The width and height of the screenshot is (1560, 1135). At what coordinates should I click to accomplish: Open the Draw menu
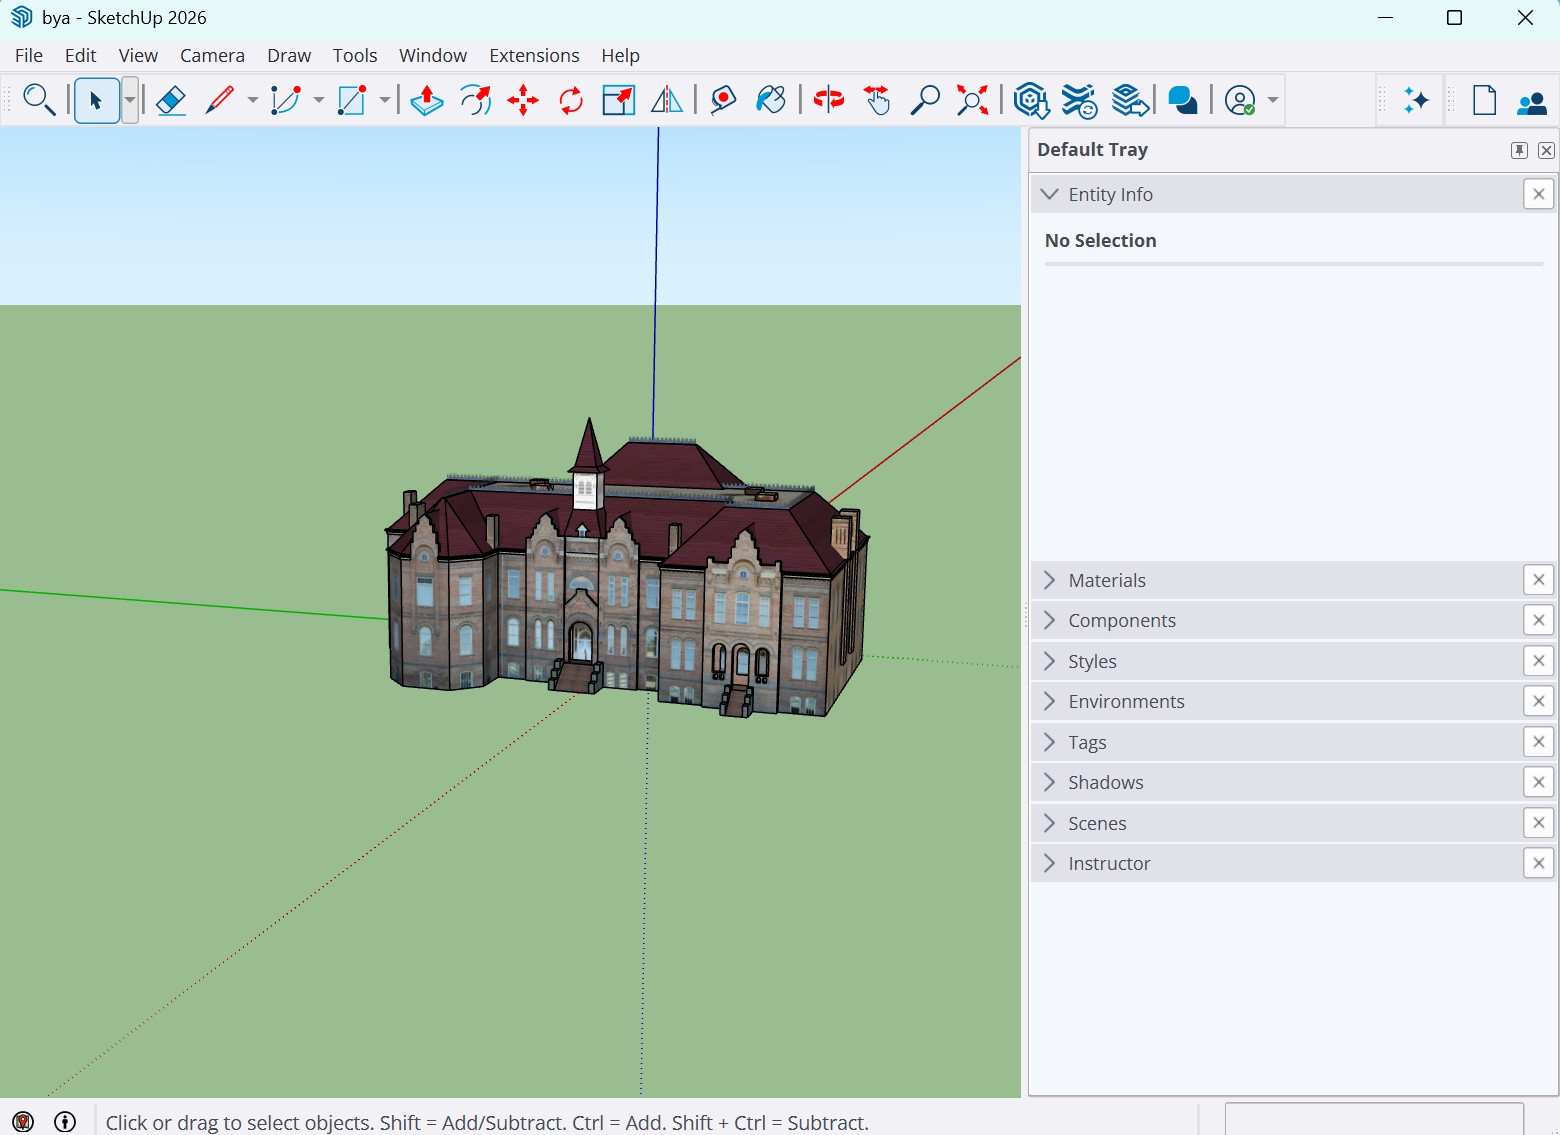289,55
